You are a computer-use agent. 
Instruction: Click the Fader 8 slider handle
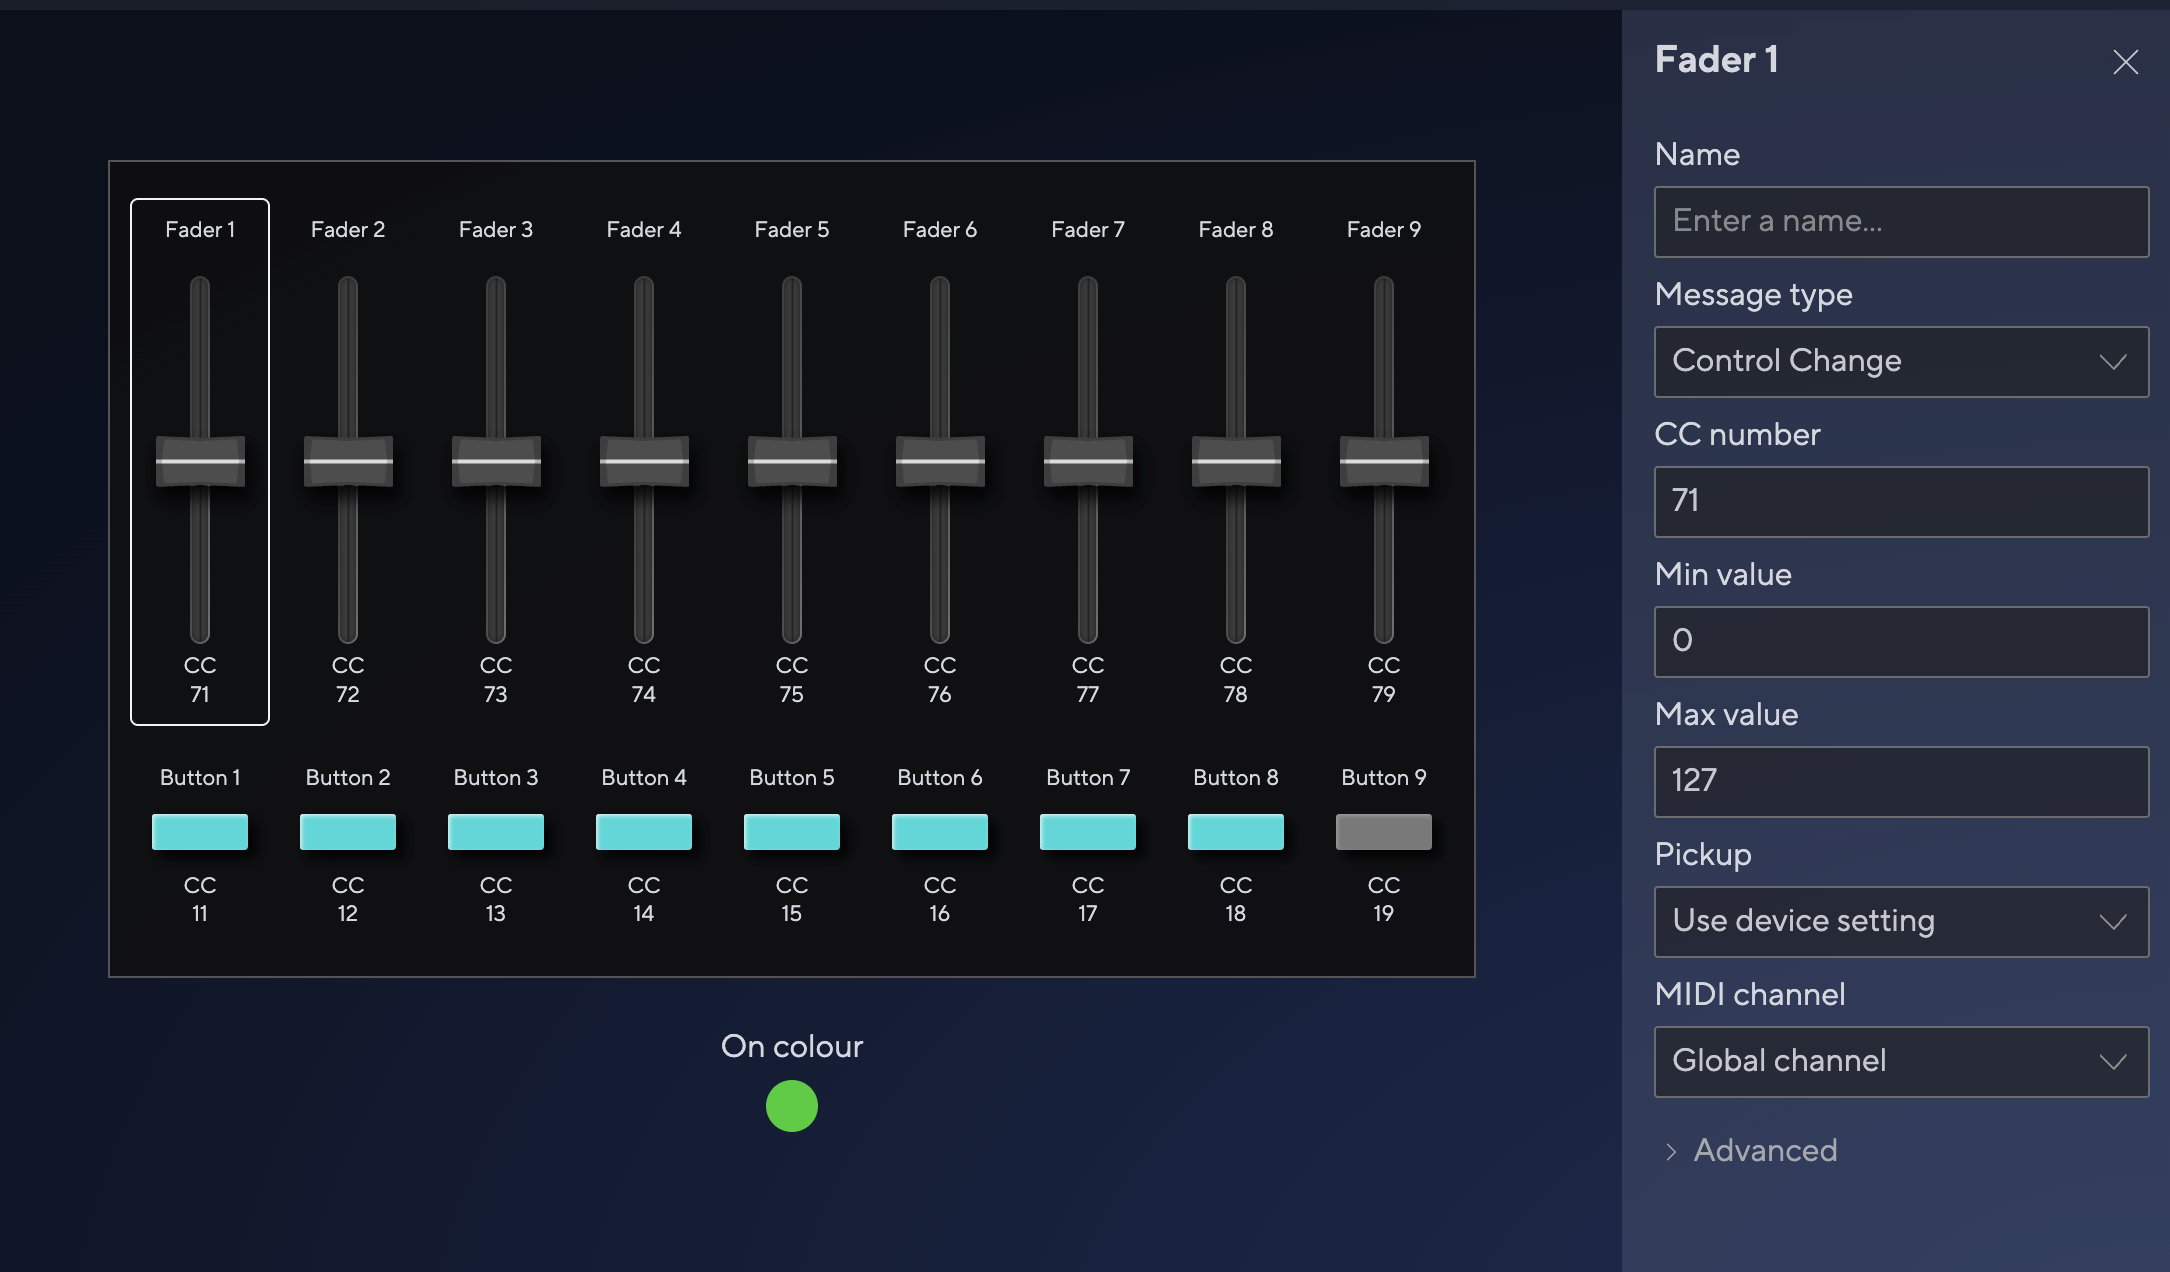(x=1236, y=461)
